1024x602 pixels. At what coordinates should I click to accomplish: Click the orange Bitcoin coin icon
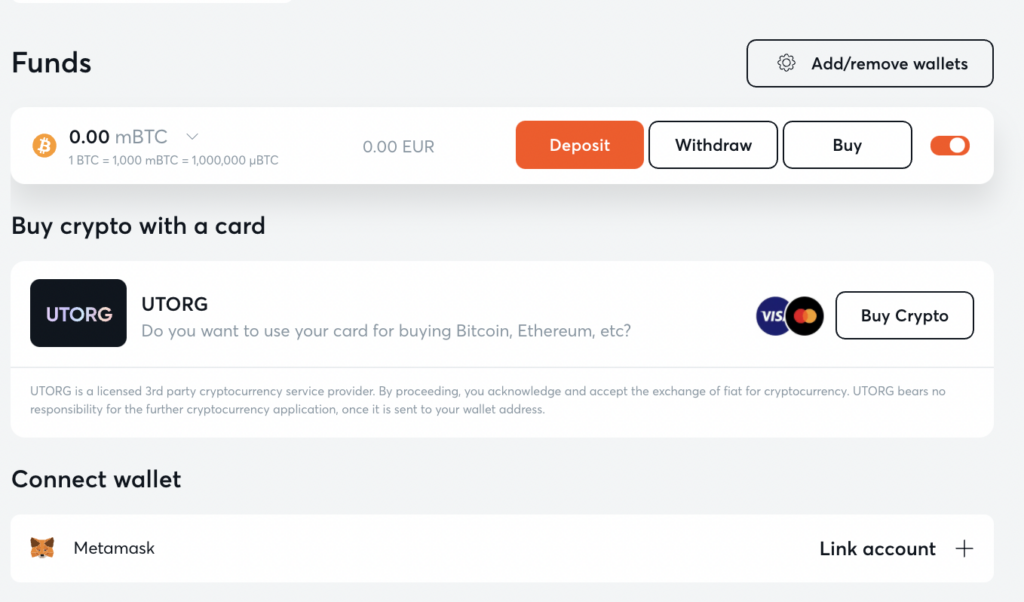click(44, 145)
